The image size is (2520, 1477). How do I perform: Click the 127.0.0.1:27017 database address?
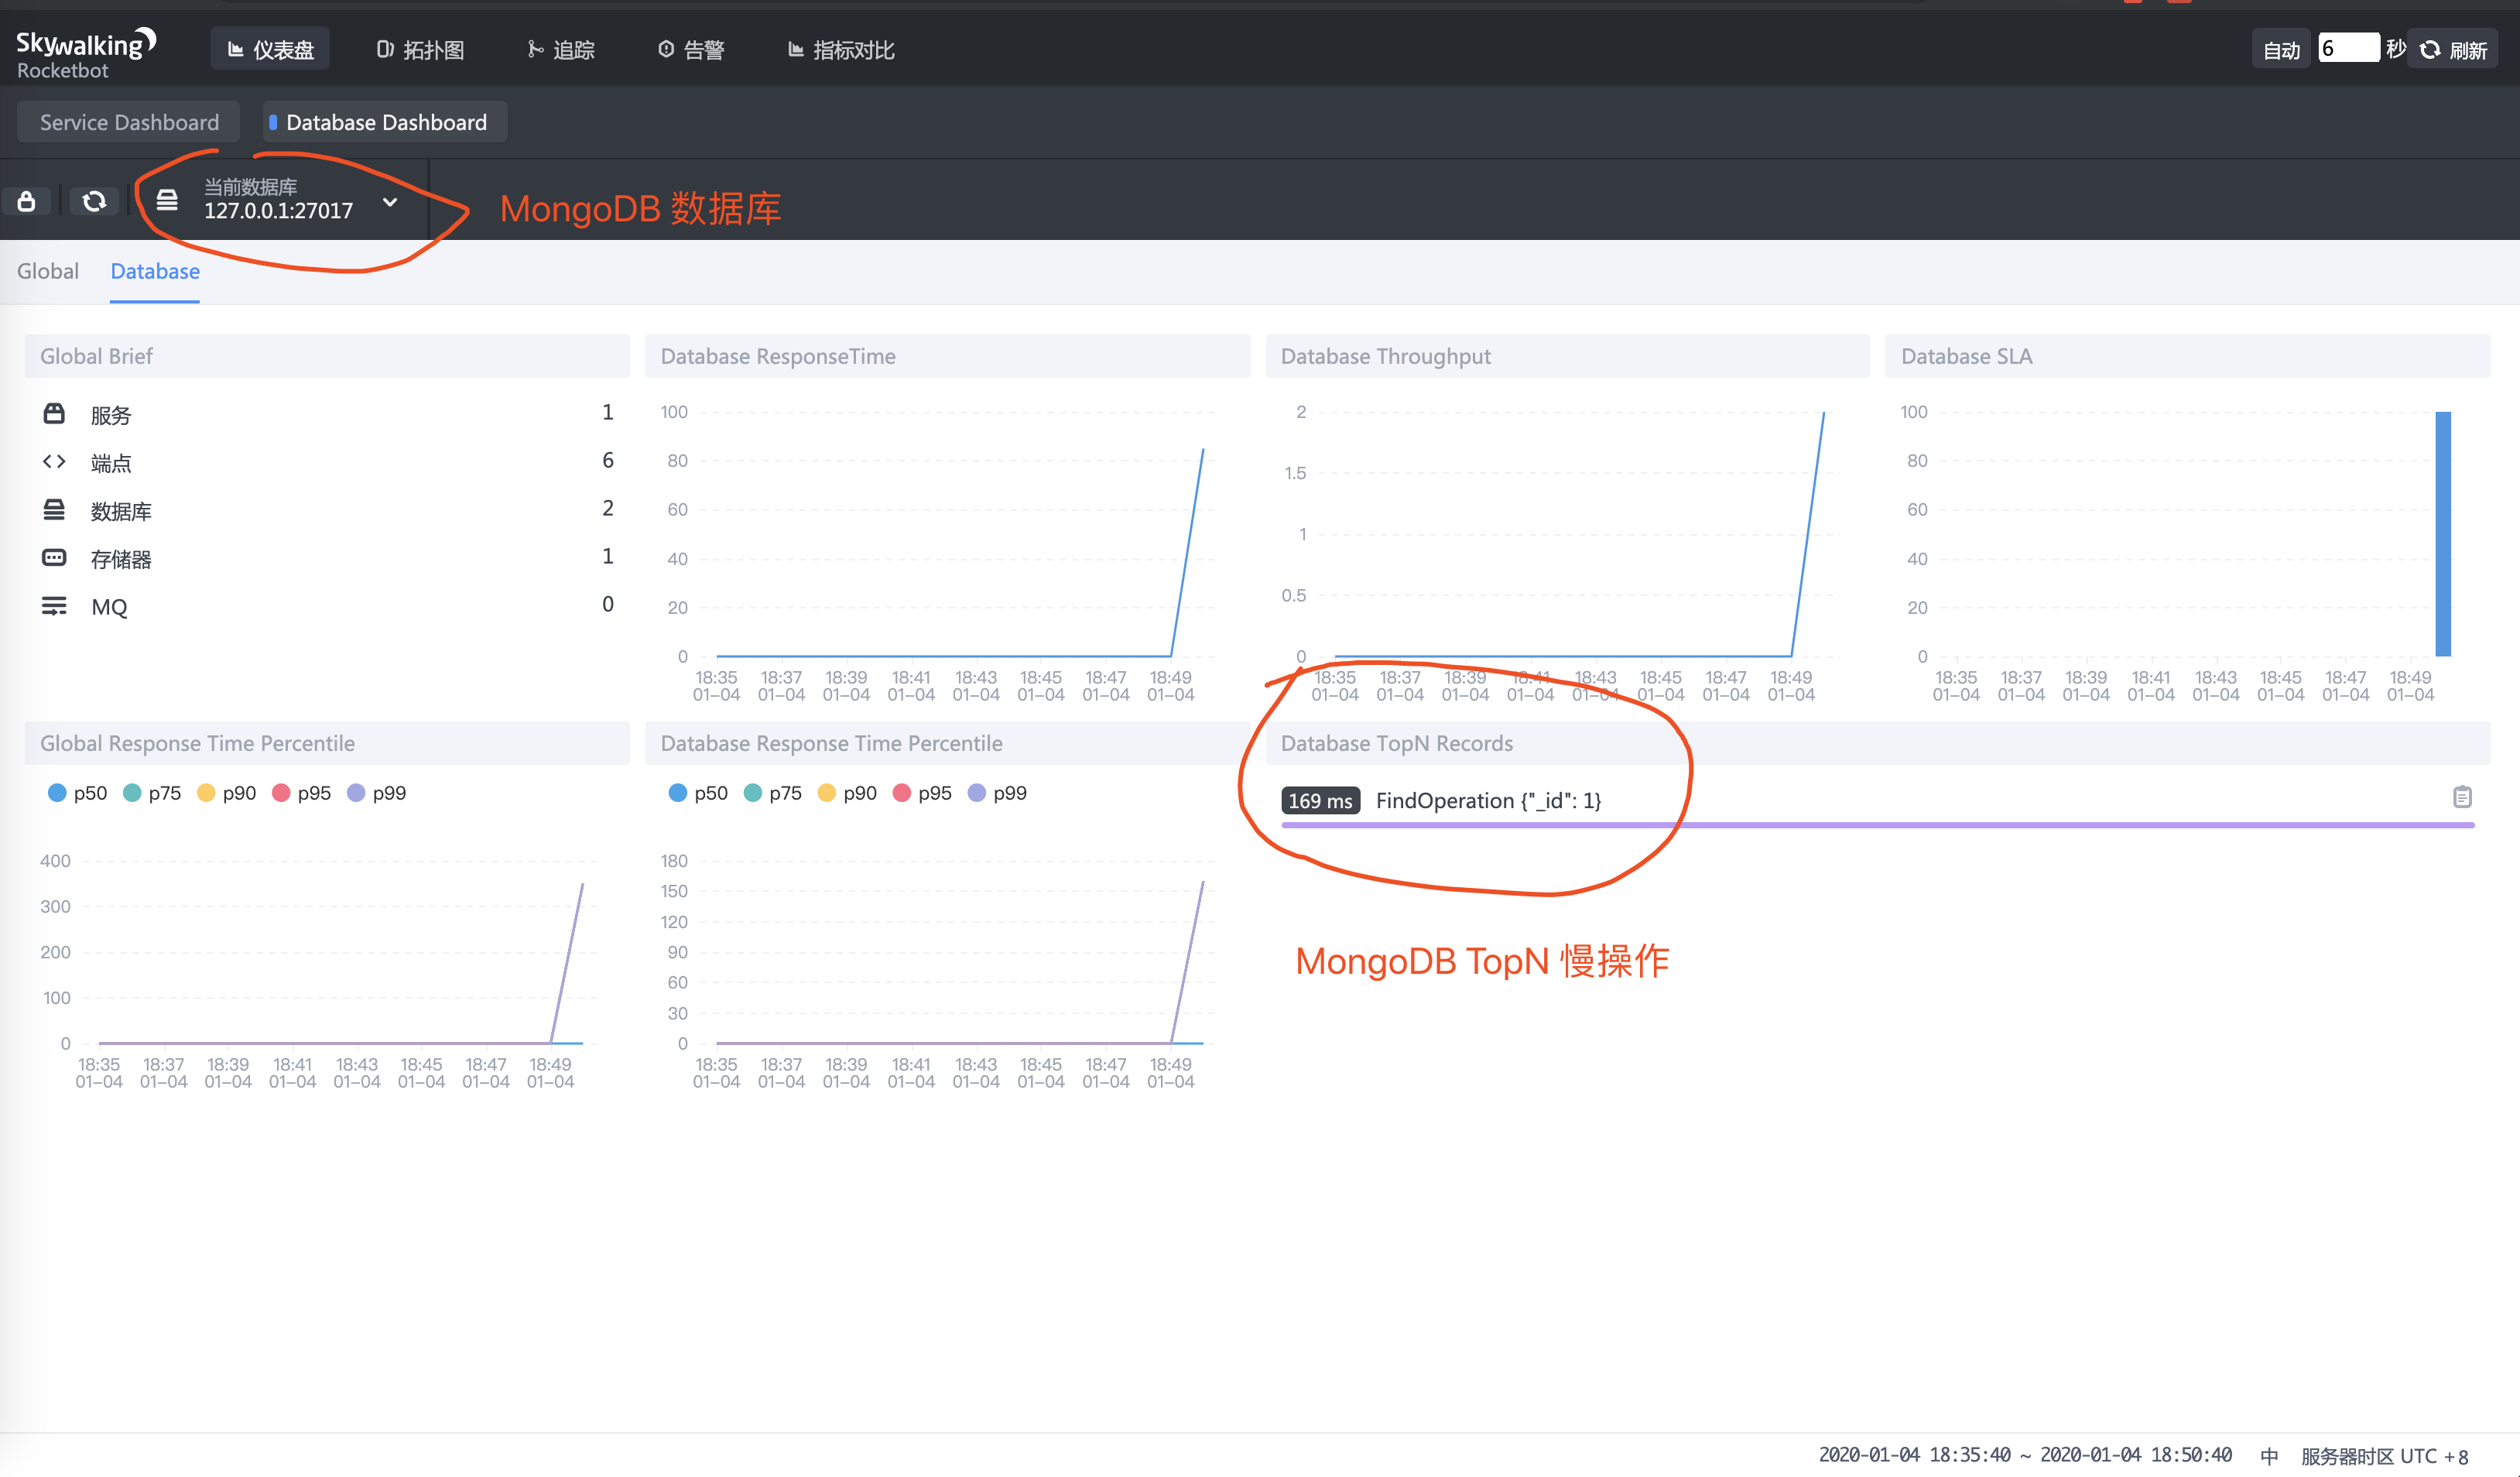click(278, 211)
